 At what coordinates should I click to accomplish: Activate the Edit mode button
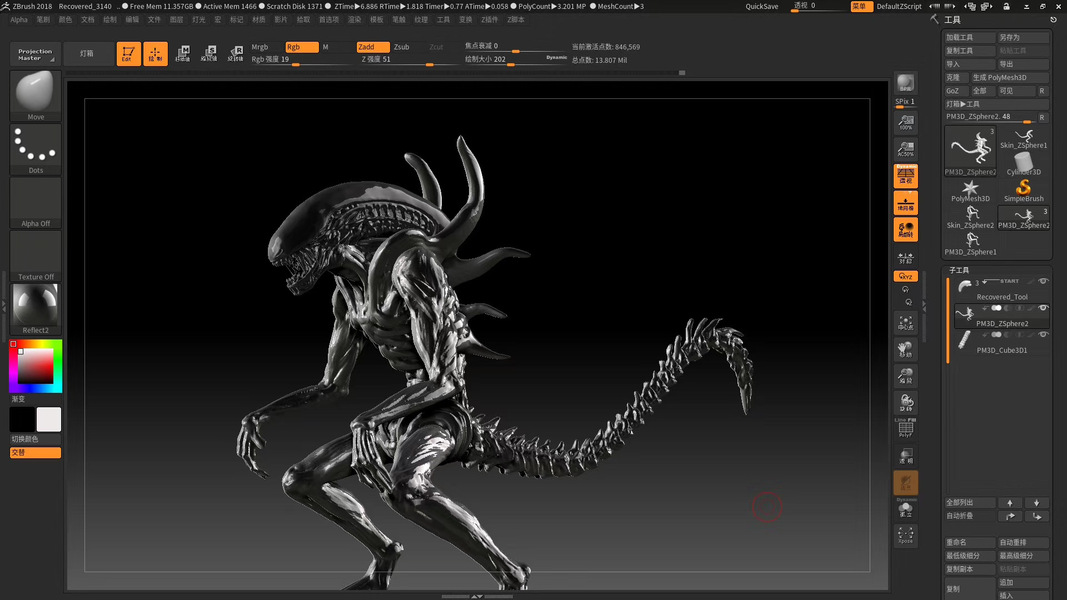128,54
